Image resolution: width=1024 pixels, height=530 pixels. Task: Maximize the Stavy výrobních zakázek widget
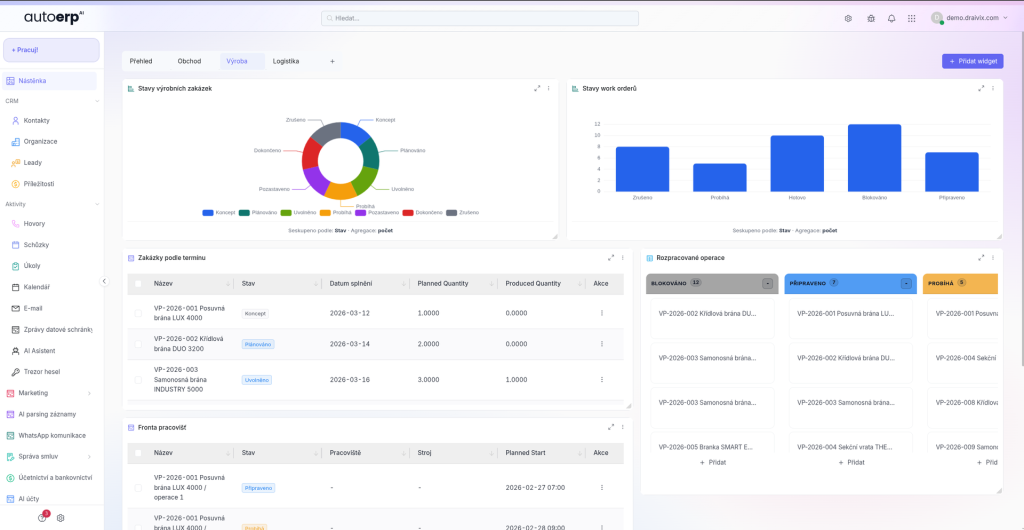[x=537, y=88]
